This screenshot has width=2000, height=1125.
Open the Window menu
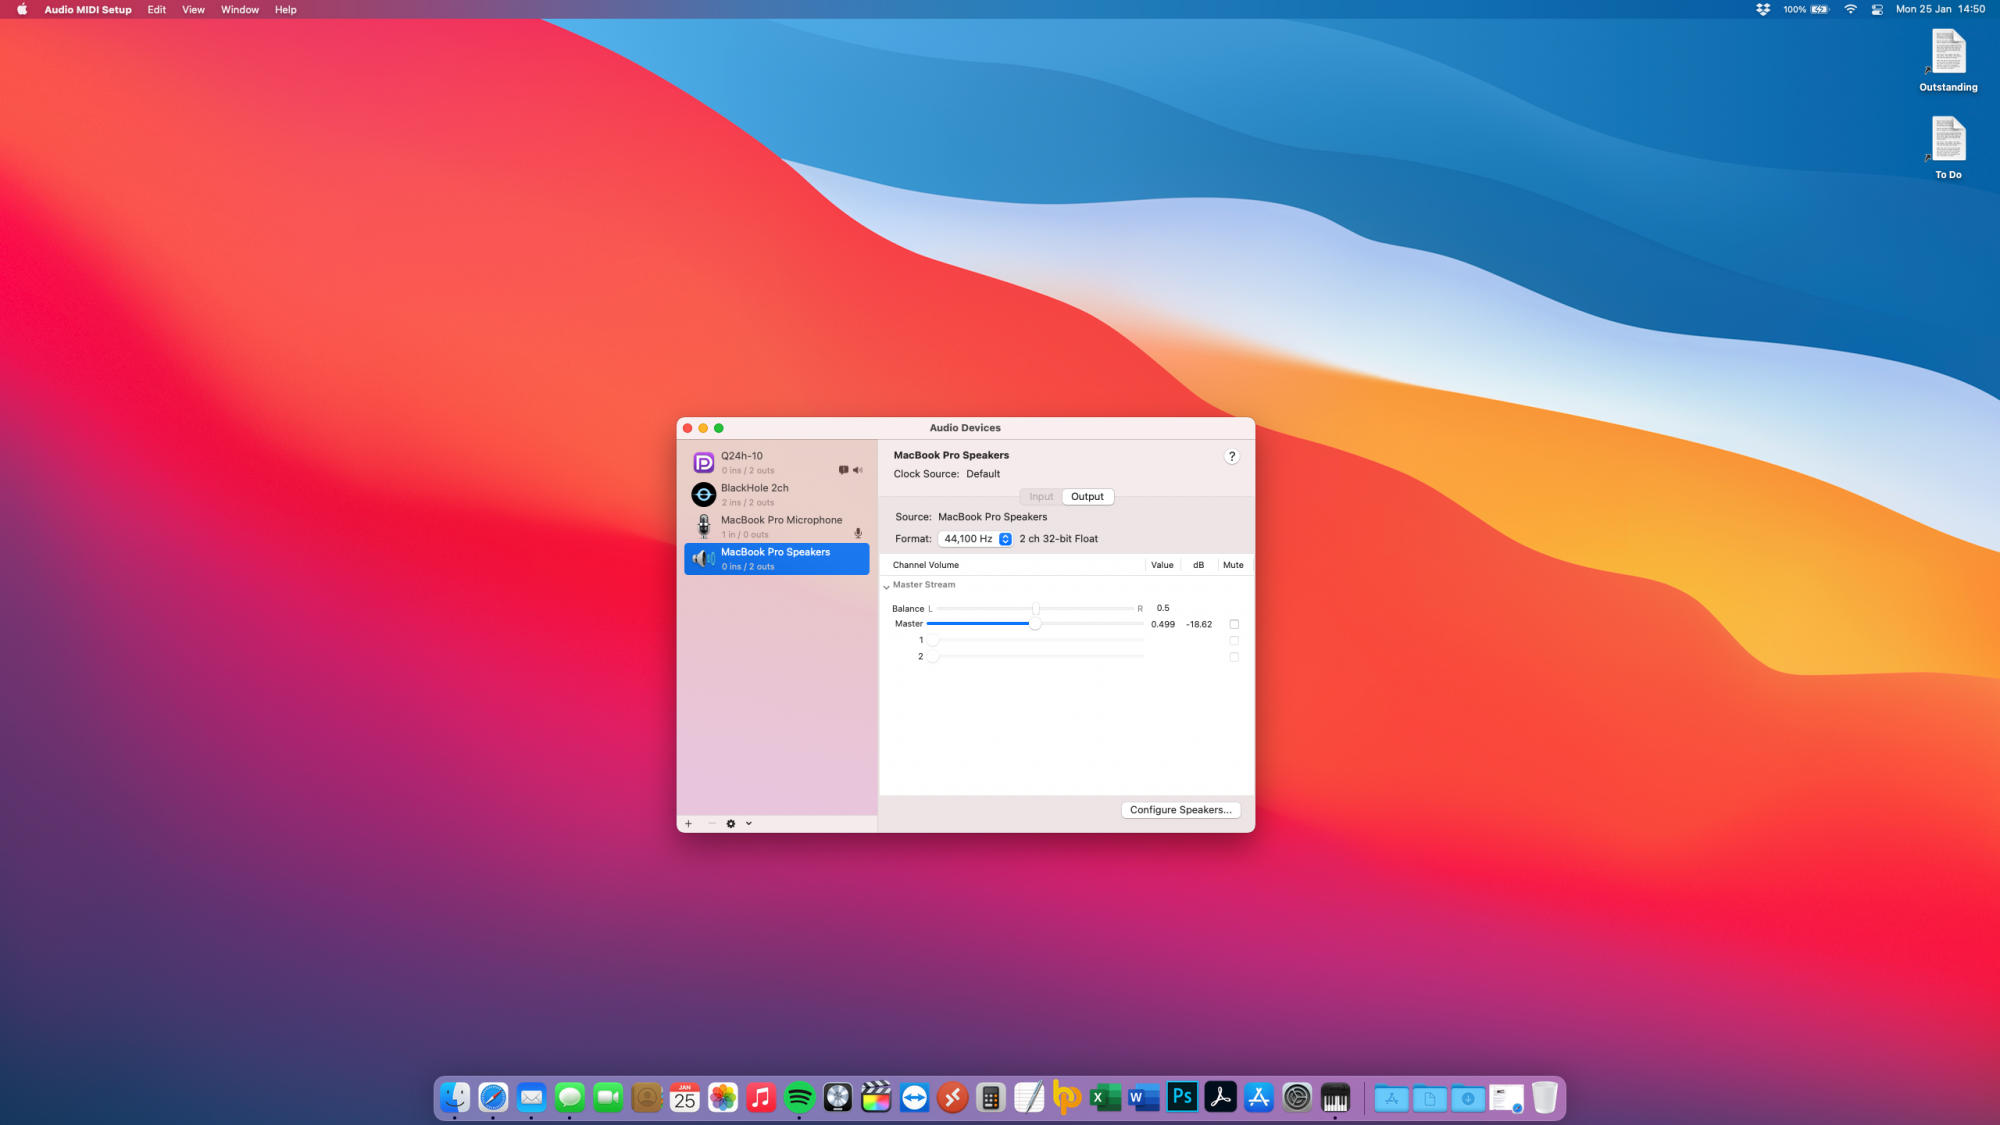[239, 10]
